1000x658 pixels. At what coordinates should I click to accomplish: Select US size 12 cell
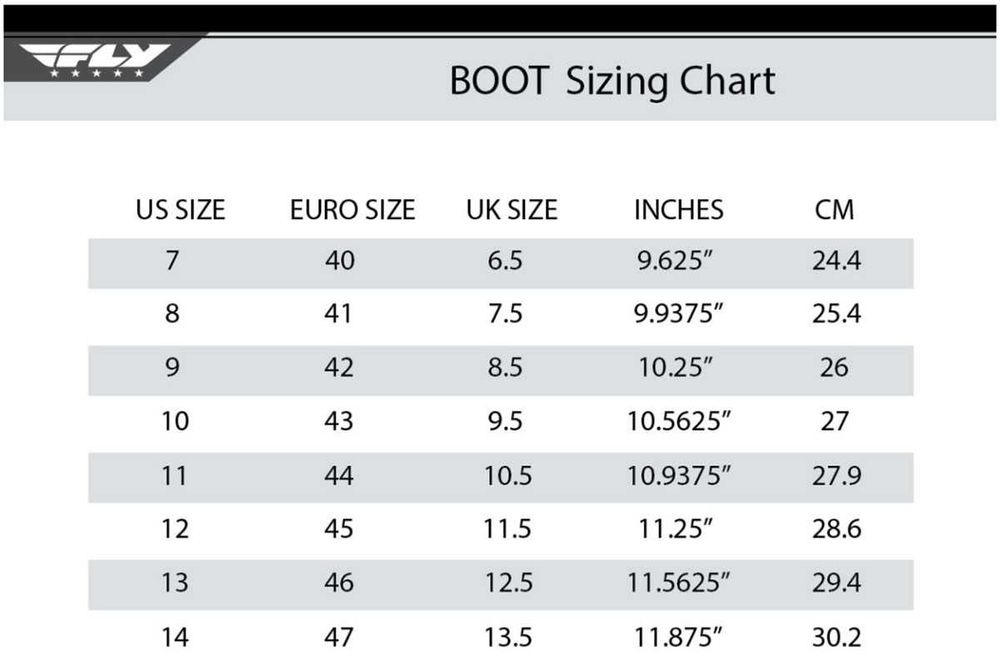point(175,529)
